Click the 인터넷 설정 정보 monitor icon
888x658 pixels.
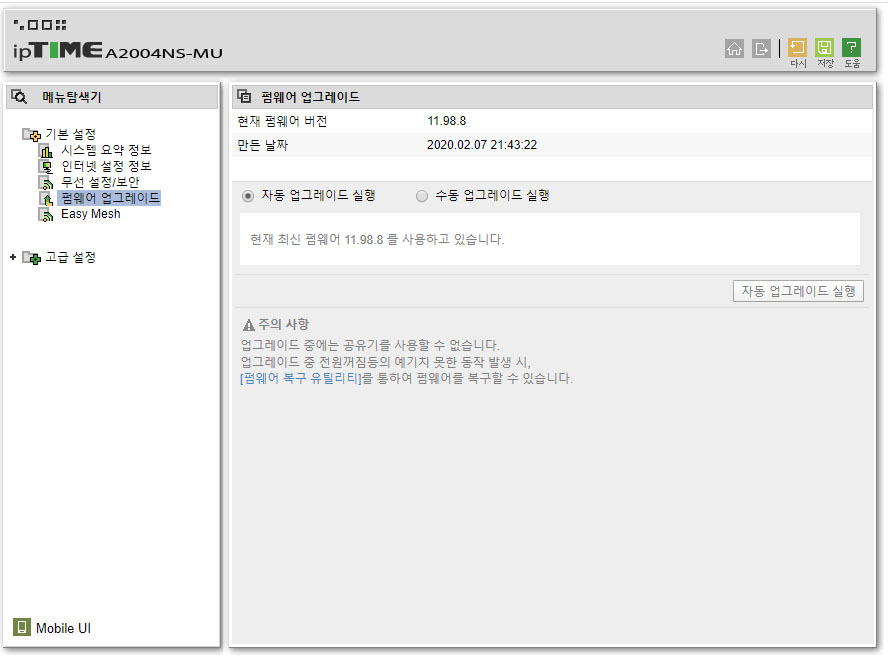pyautogui.click(x=46, y=166)
